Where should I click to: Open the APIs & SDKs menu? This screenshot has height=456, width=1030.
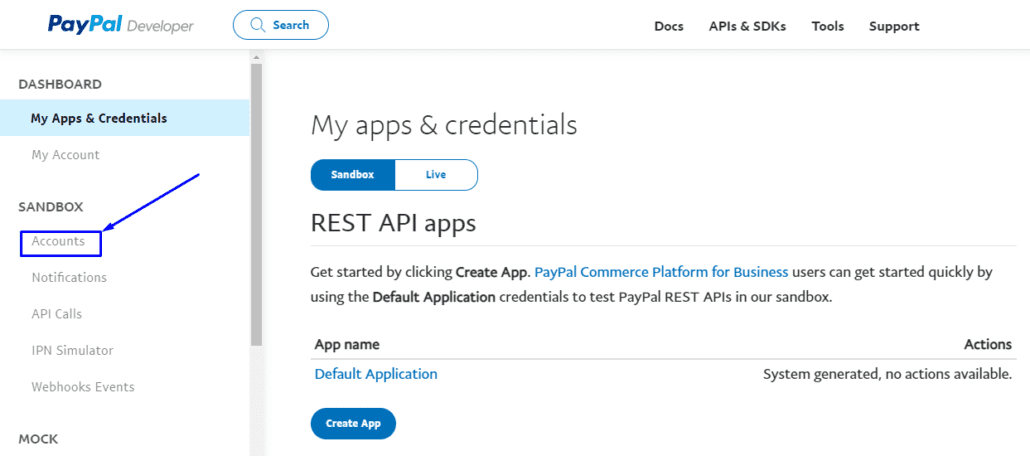point(748,26)
